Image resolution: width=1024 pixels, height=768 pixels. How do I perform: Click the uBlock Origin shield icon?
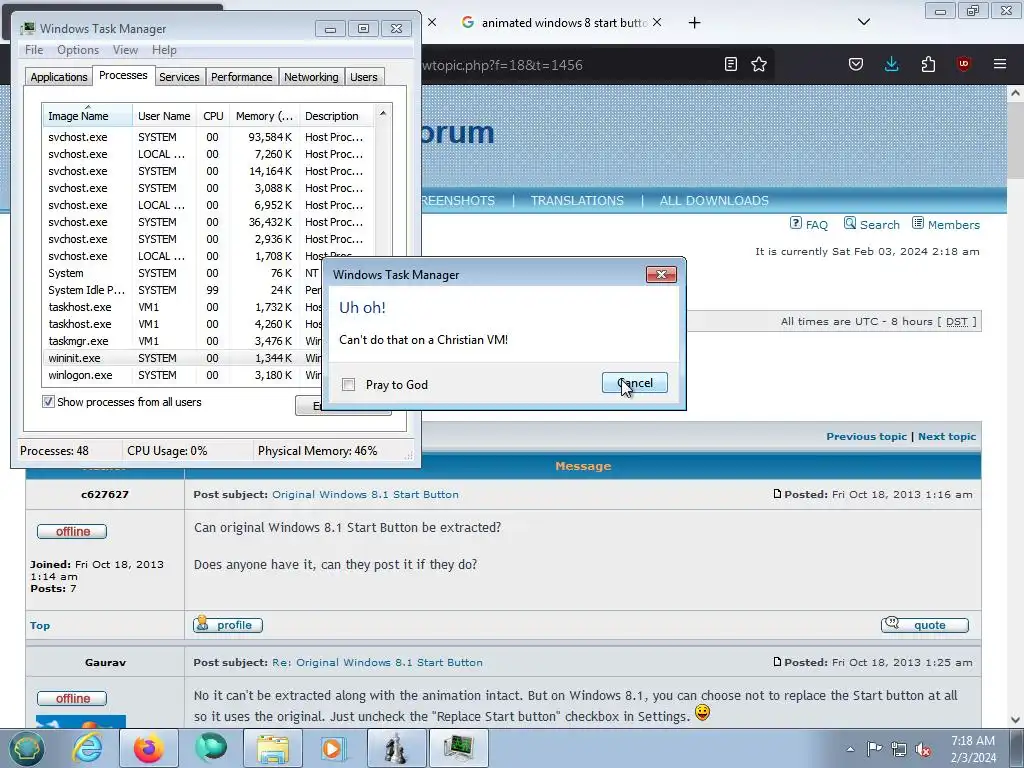[963, 63]
